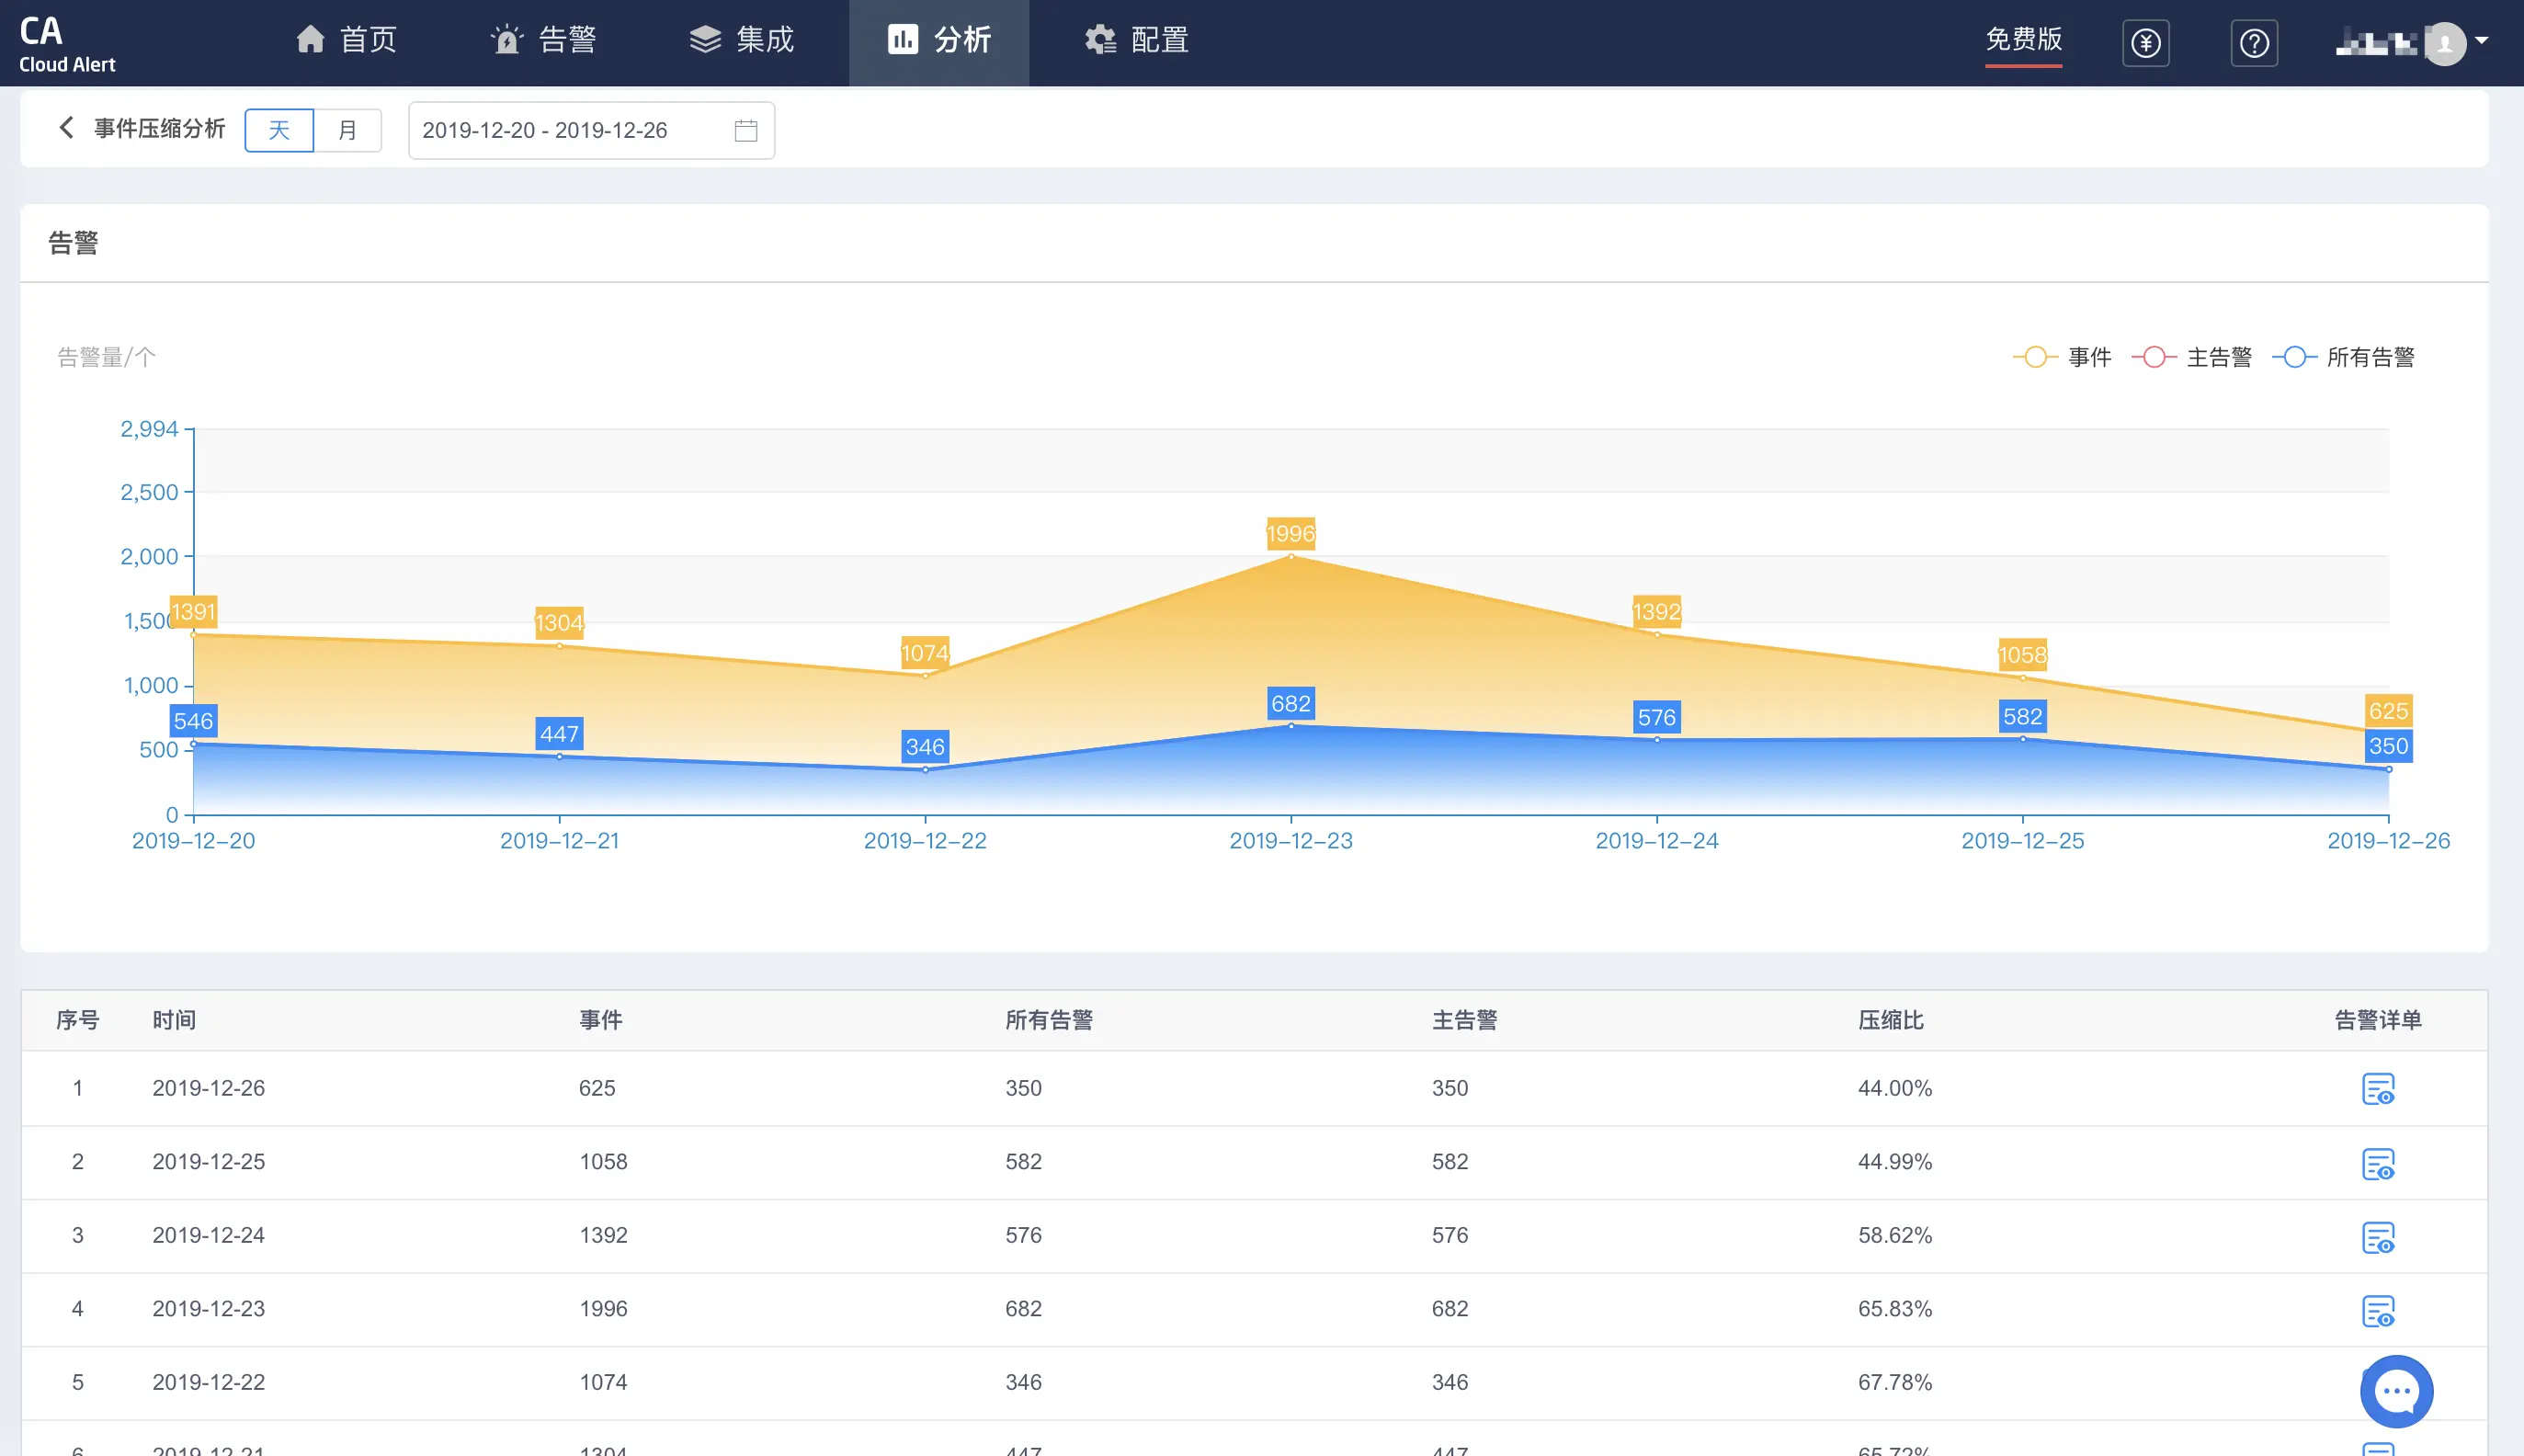Expand the user account dropdown arrow
Image resolution: width=2524 pixels, height=1456 pixels.
[2482, 40]
